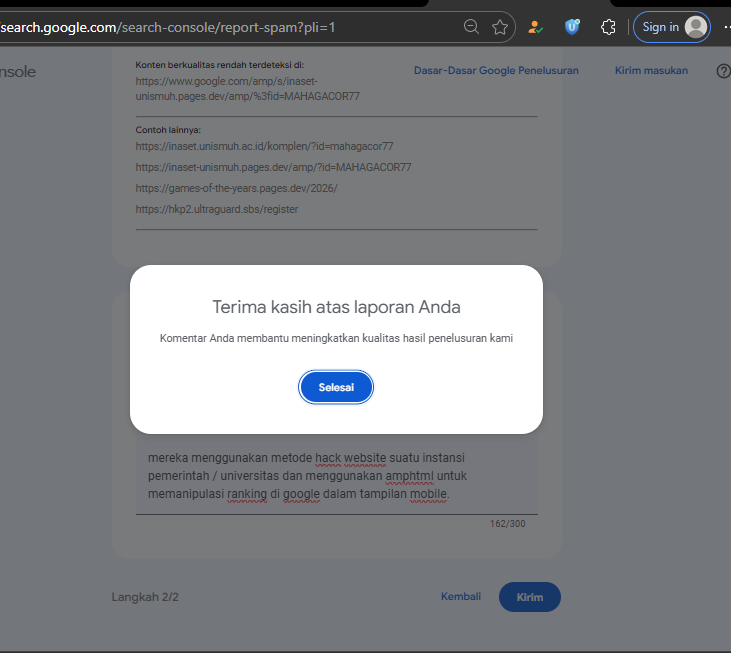731x653 pixels.
Task: Click the Terima kasih atas laporan Anda heading
Action: click(x=336, y=307)
